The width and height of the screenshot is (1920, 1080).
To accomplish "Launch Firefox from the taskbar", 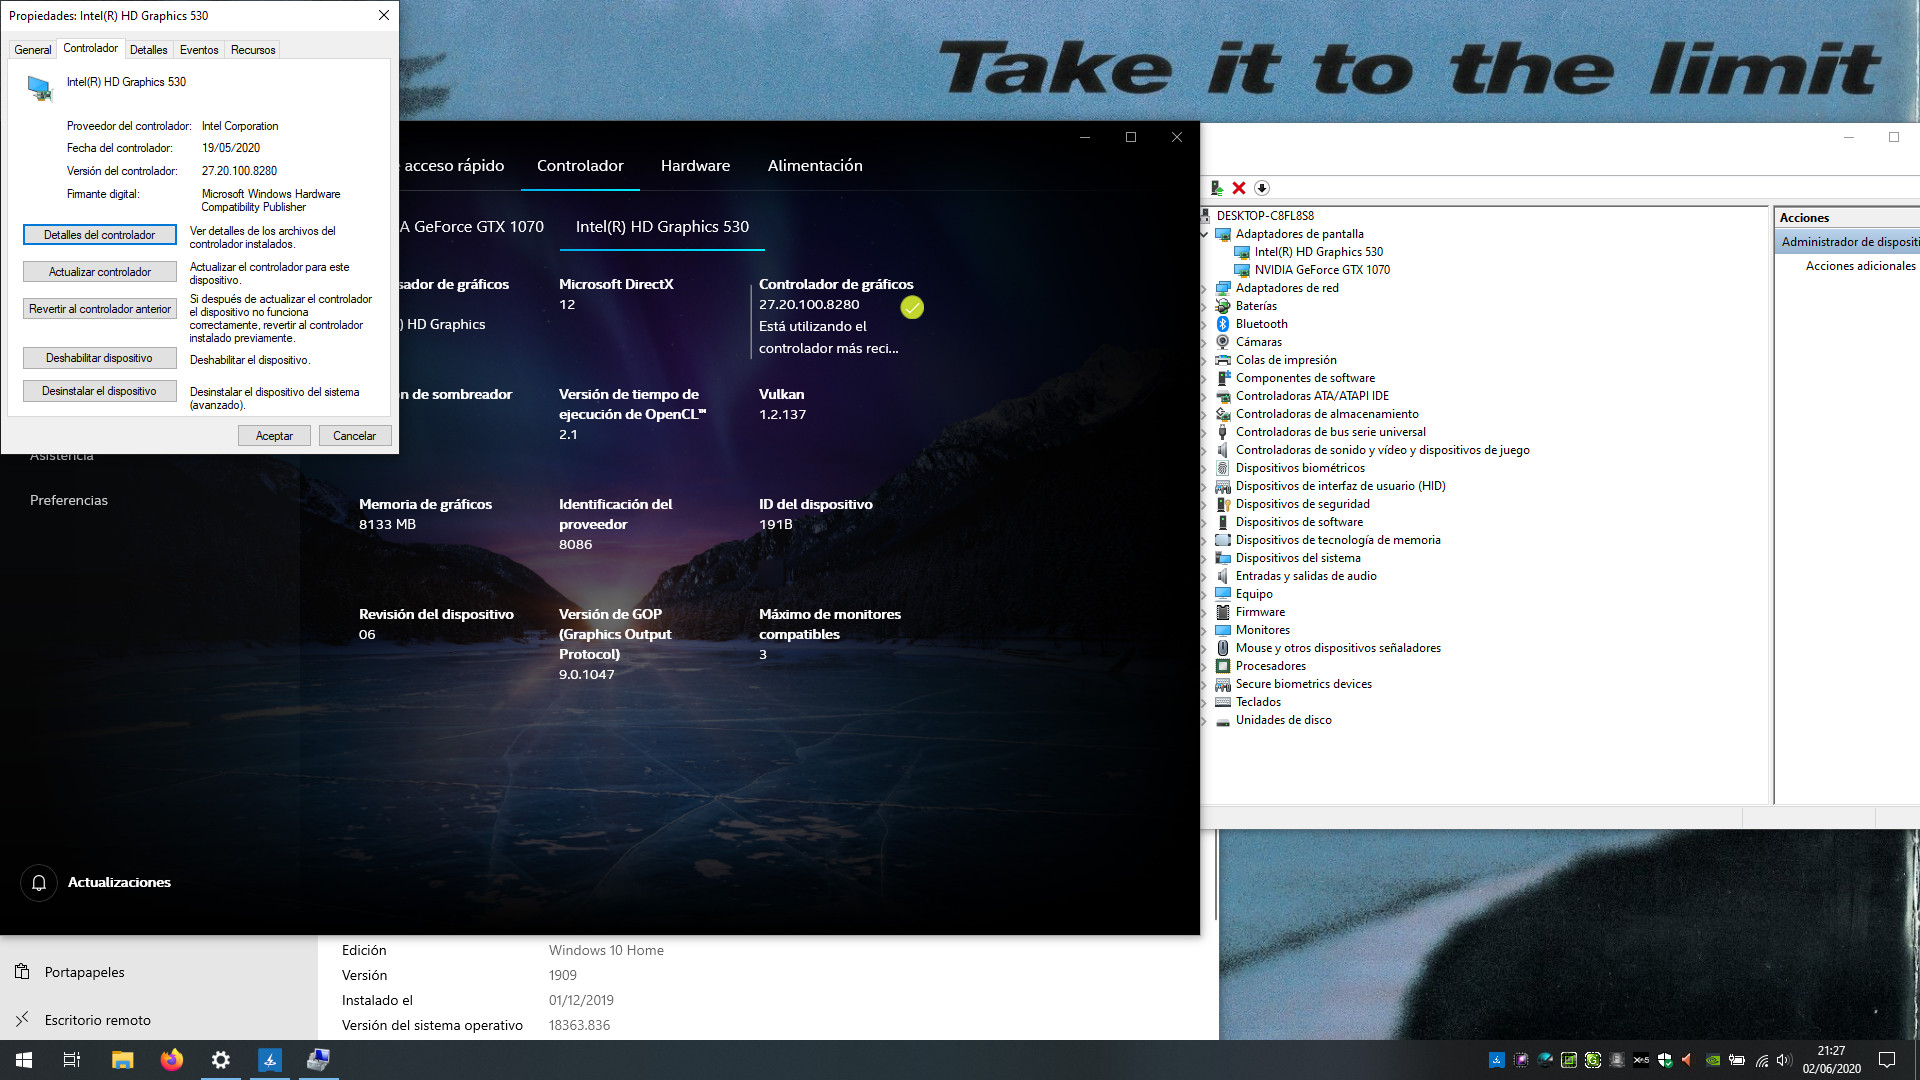I will click(172, 1060).
